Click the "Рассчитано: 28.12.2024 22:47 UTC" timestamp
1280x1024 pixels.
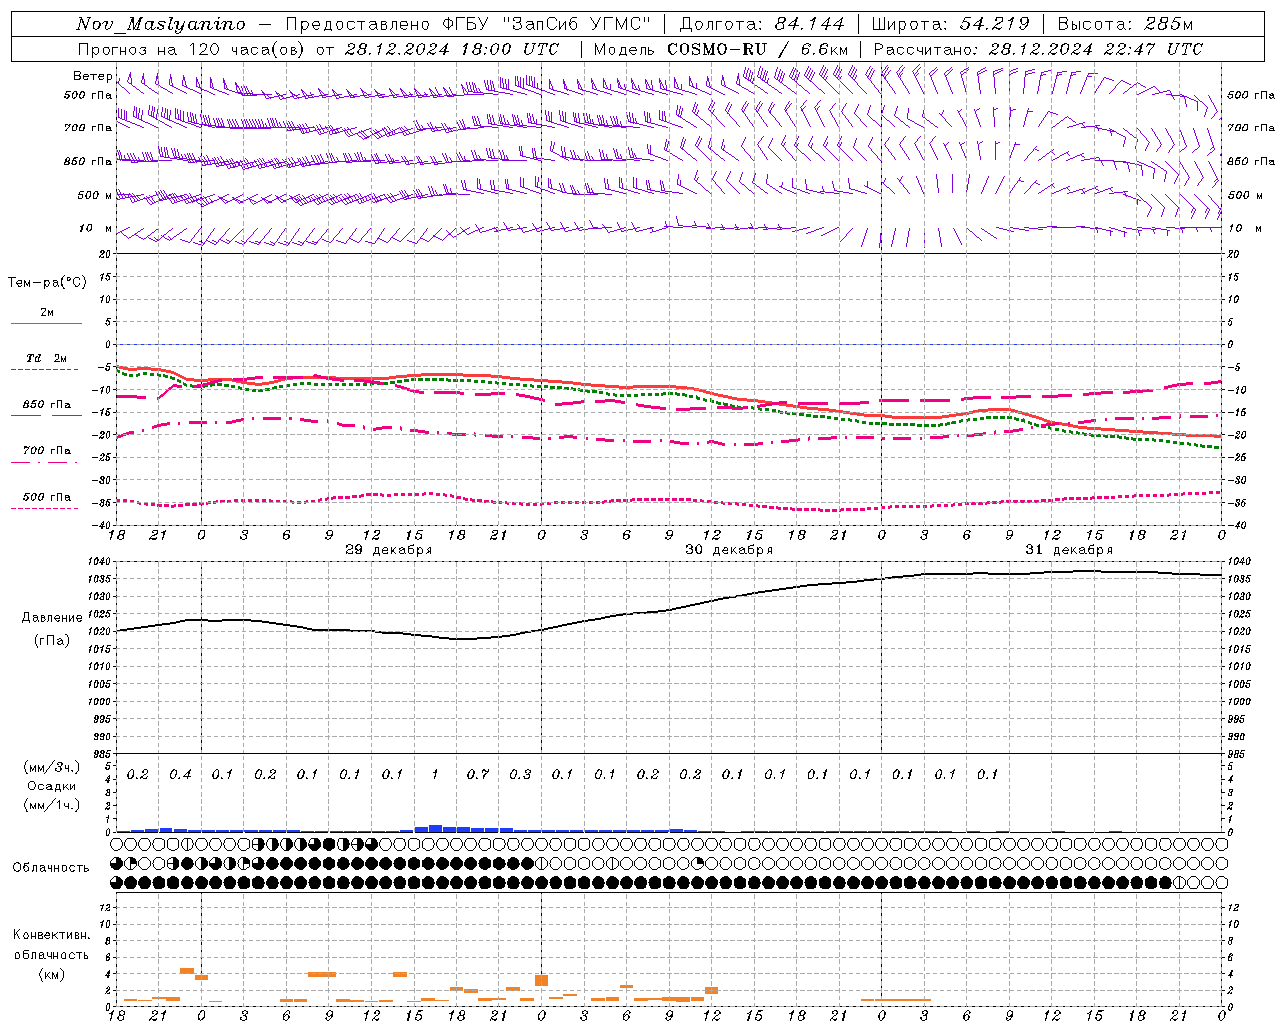click(x=1037, y=49)
